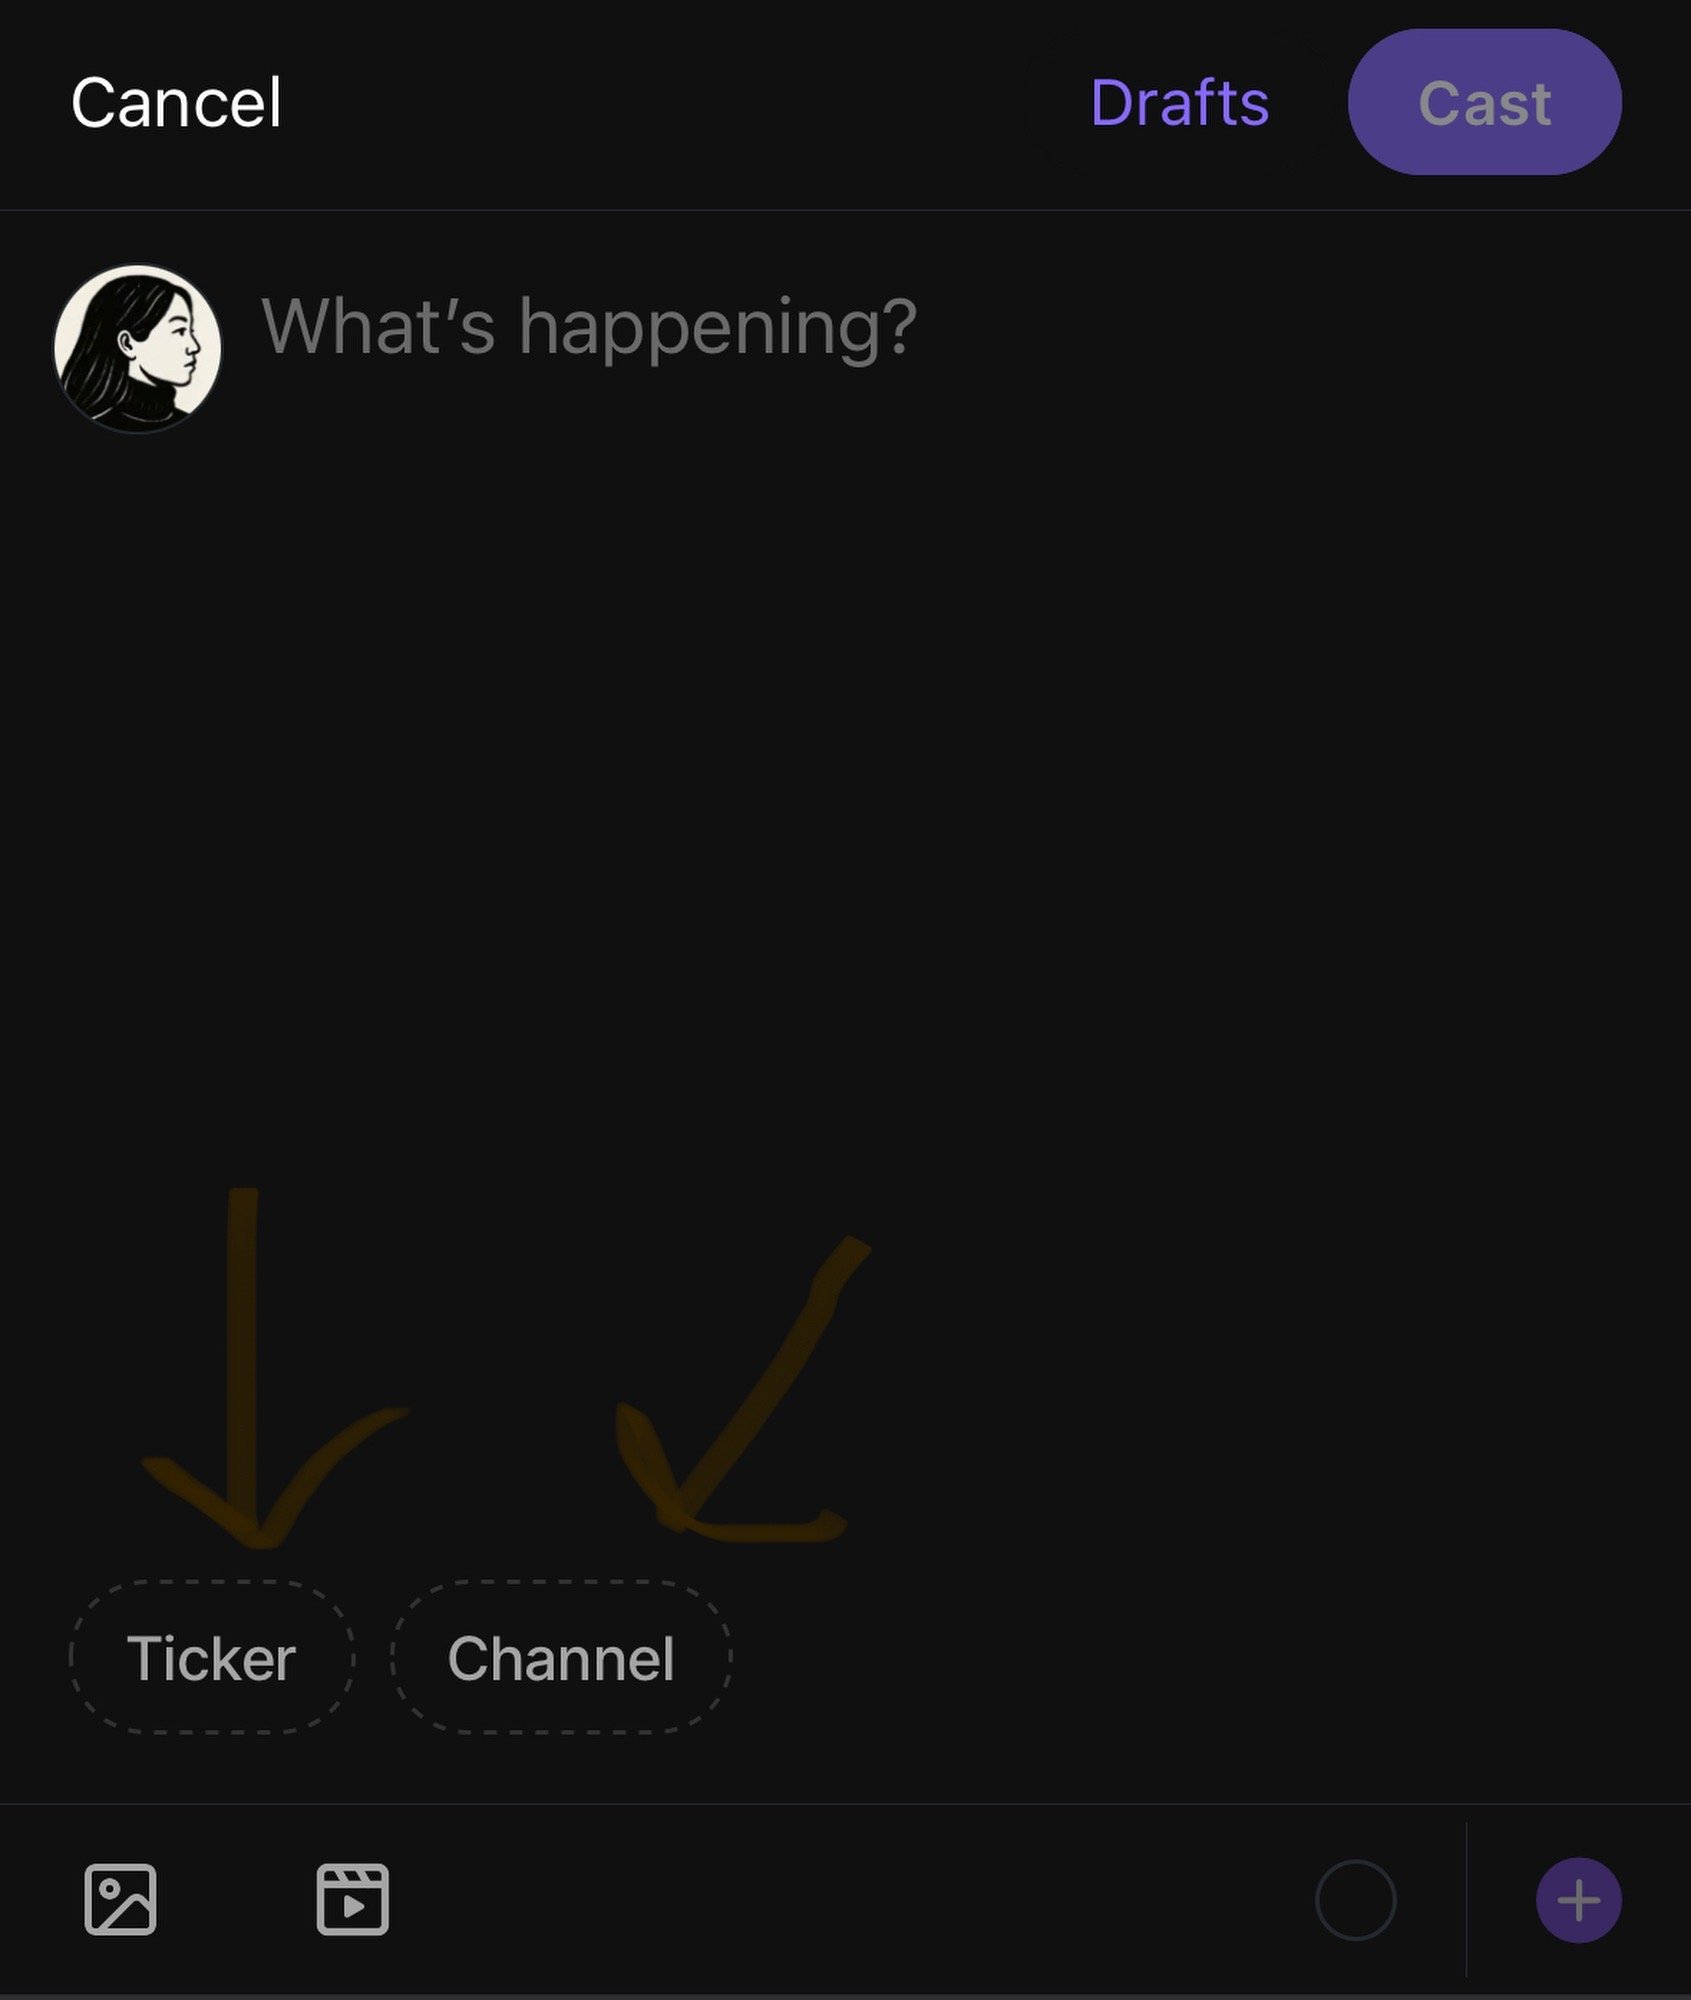Choose a Channel via the dashed chip
The width and height of the screenshot is (1691, 2000).
[560, 1658]
